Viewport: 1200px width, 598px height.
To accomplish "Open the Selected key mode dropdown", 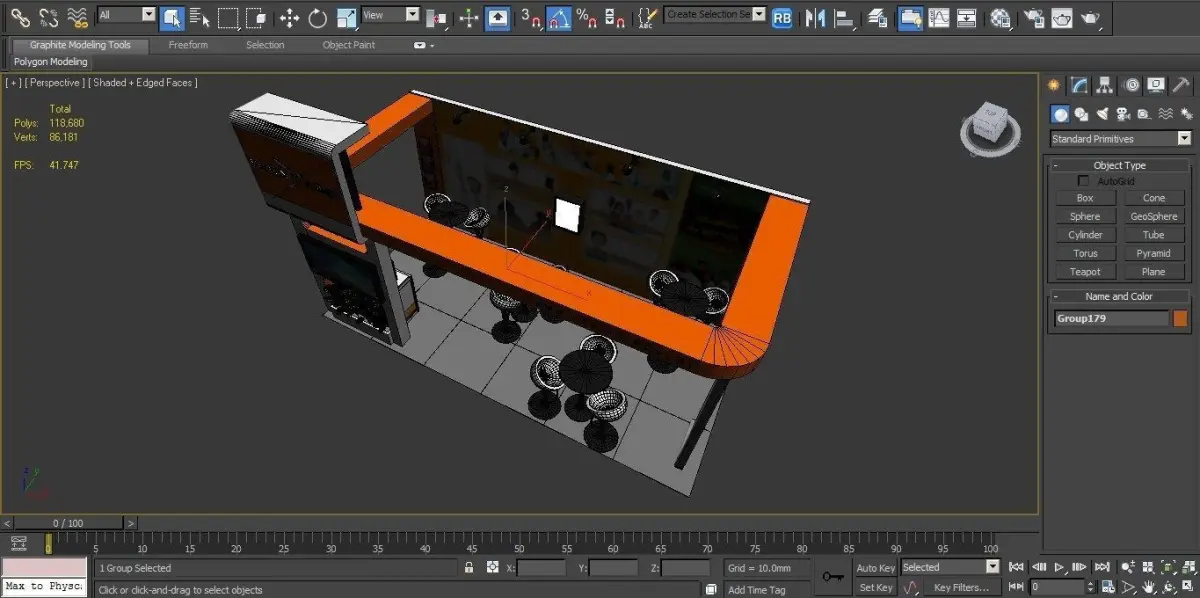I will [x=950, y=567].
